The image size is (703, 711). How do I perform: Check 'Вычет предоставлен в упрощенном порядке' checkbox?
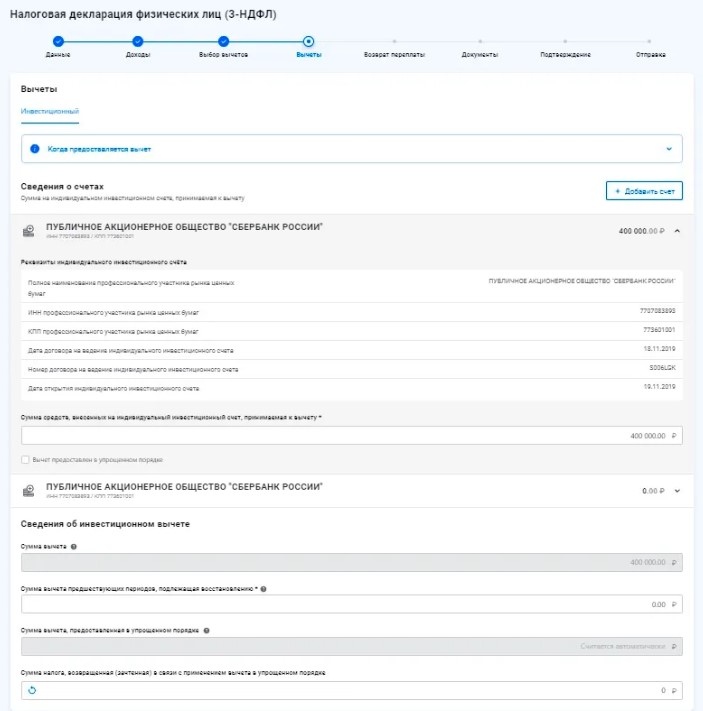pos(25,460)
